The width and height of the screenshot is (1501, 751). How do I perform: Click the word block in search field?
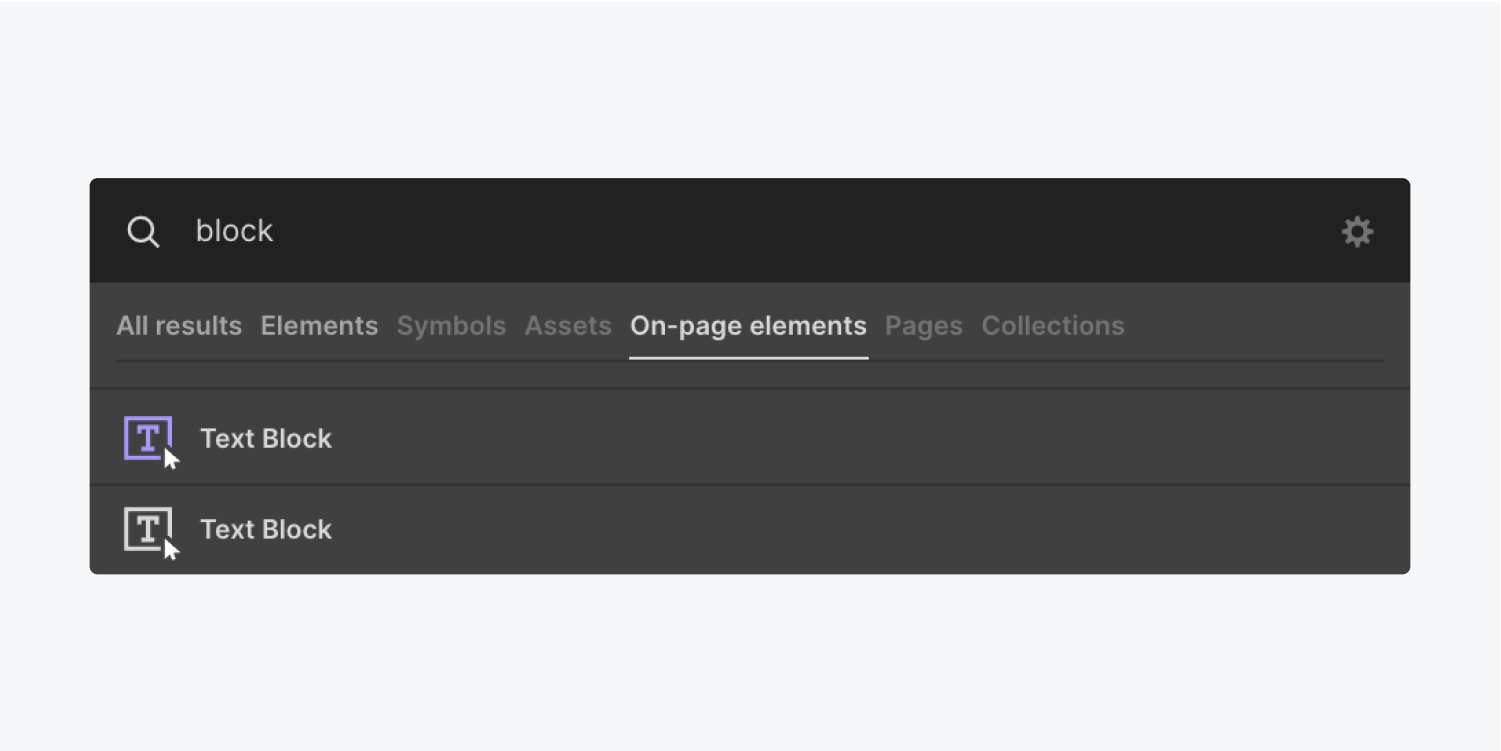tap(234, 231)
